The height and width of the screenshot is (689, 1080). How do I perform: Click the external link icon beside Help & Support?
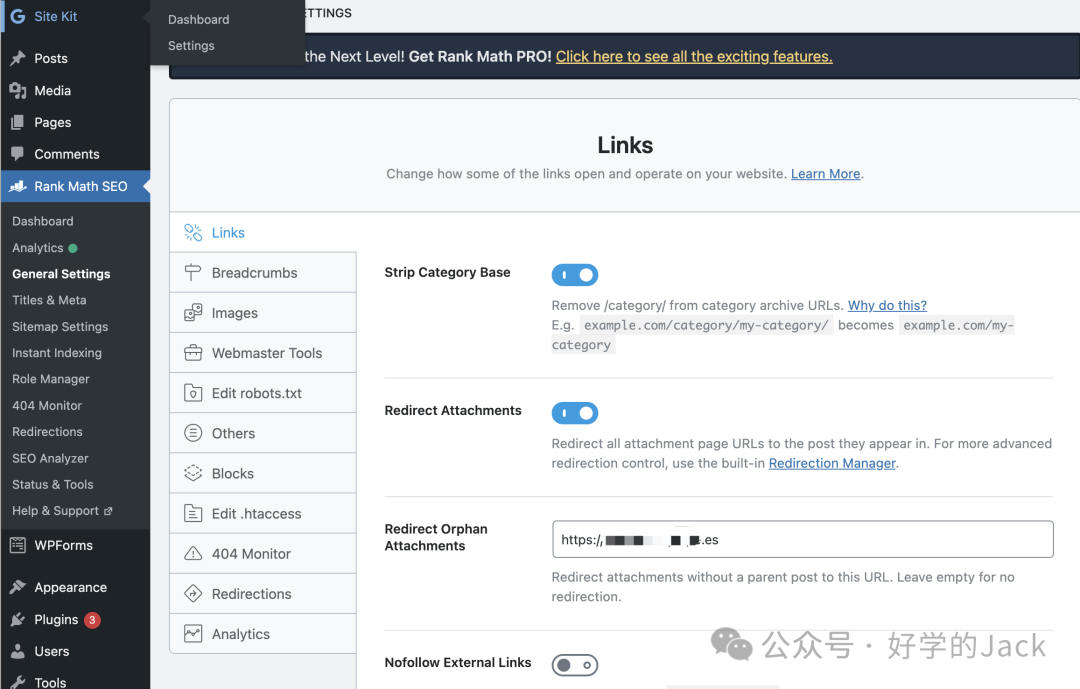pos(108,511)
